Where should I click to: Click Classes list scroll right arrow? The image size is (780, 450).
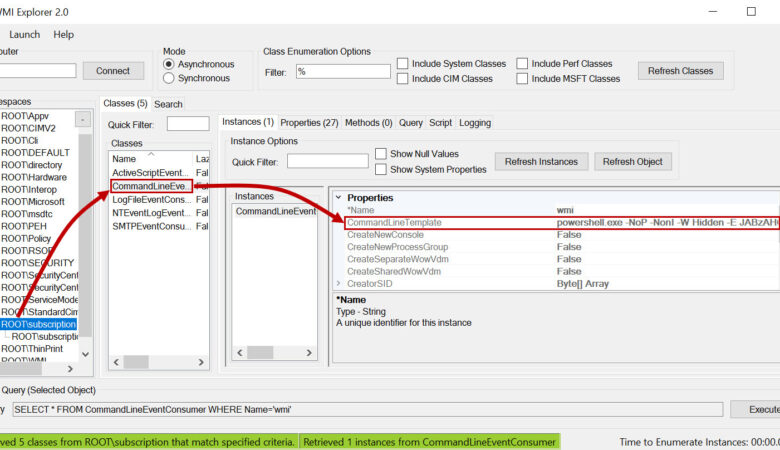tap(201, 362)
